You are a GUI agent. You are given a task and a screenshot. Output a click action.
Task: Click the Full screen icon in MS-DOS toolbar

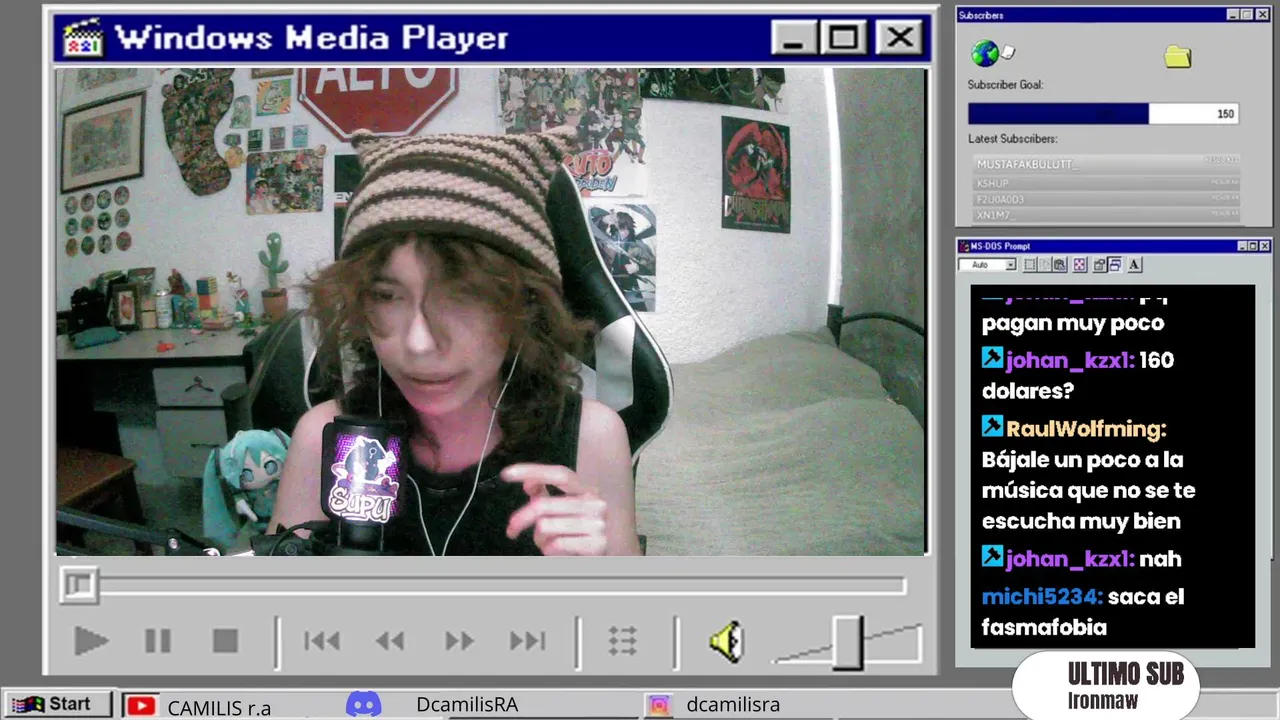(x=1080, y=265)
